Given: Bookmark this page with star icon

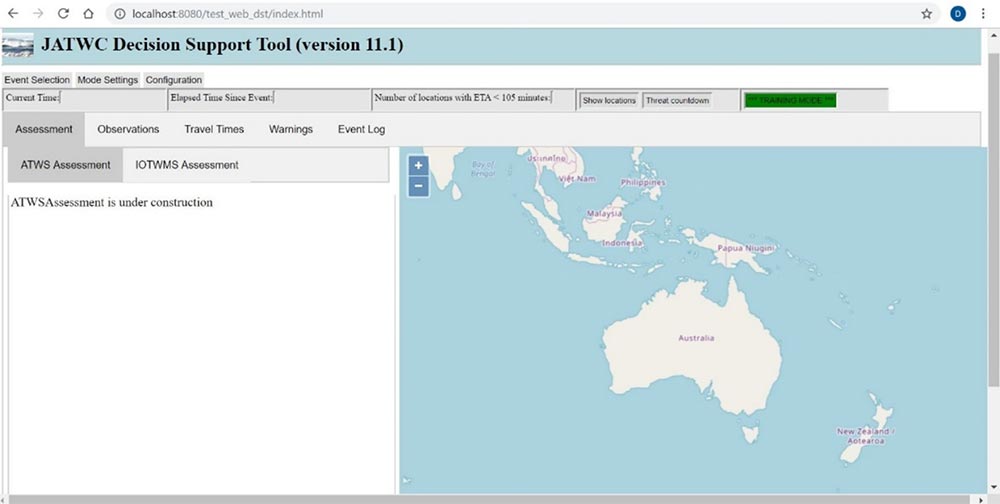Looking at the screenshot, I should pyautogui.click(x=927, y=14).
